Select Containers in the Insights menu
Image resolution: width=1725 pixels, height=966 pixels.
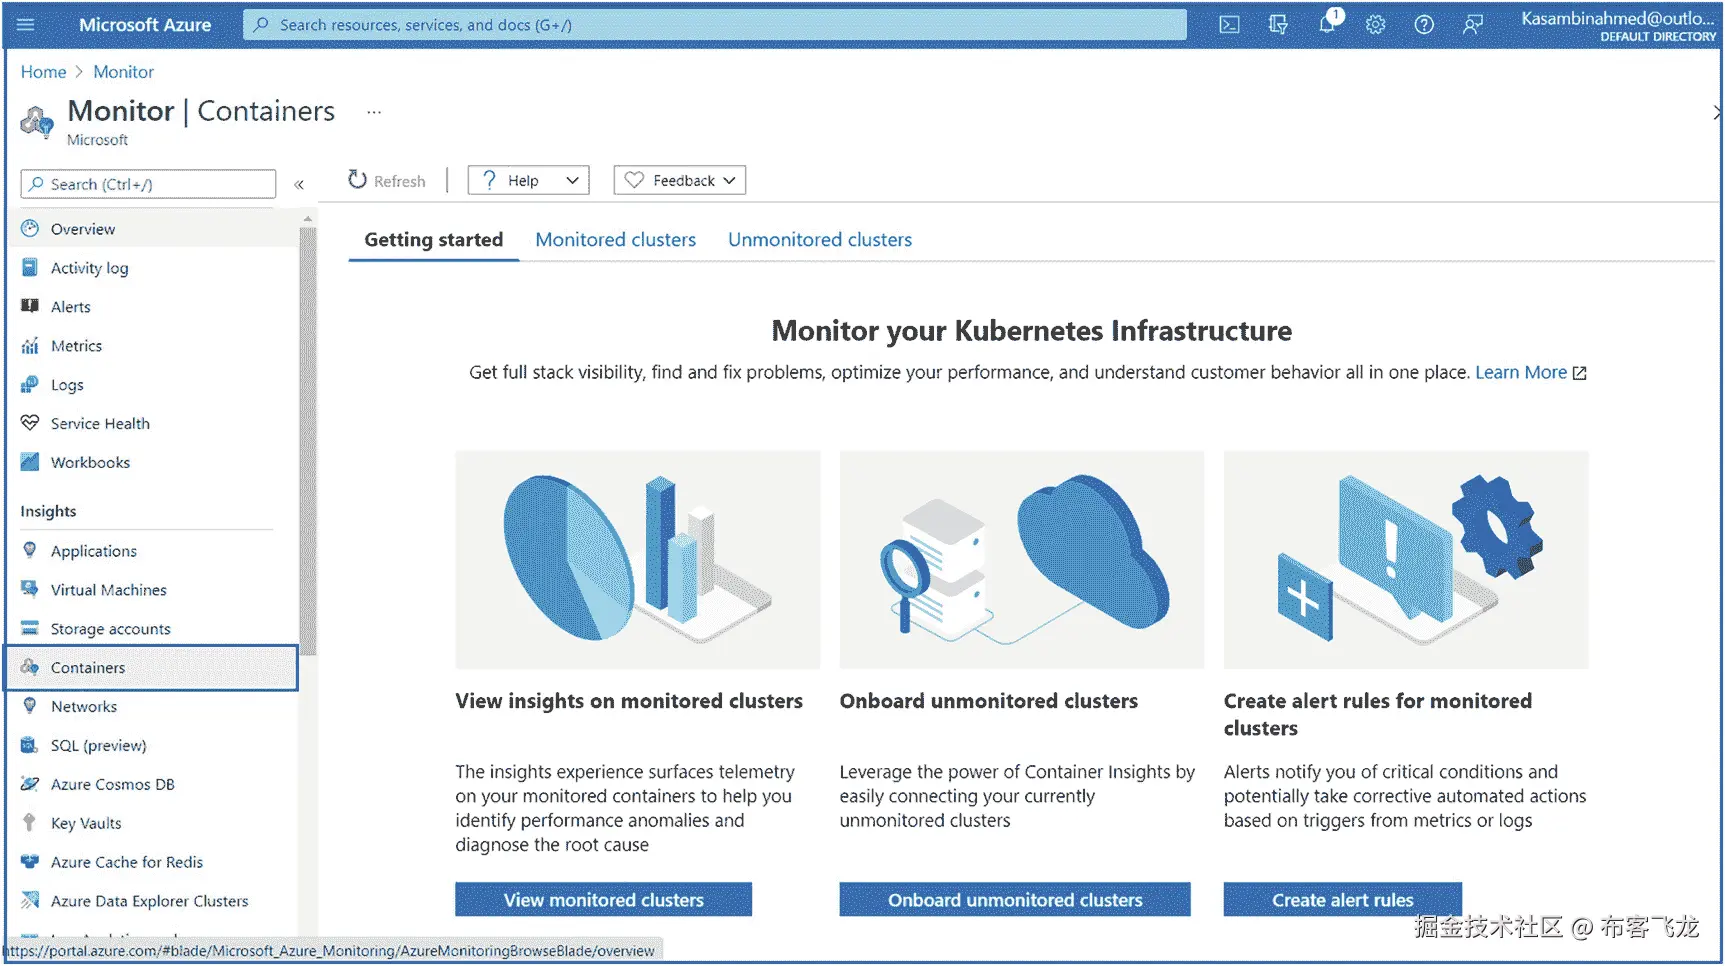pos(152,668)
